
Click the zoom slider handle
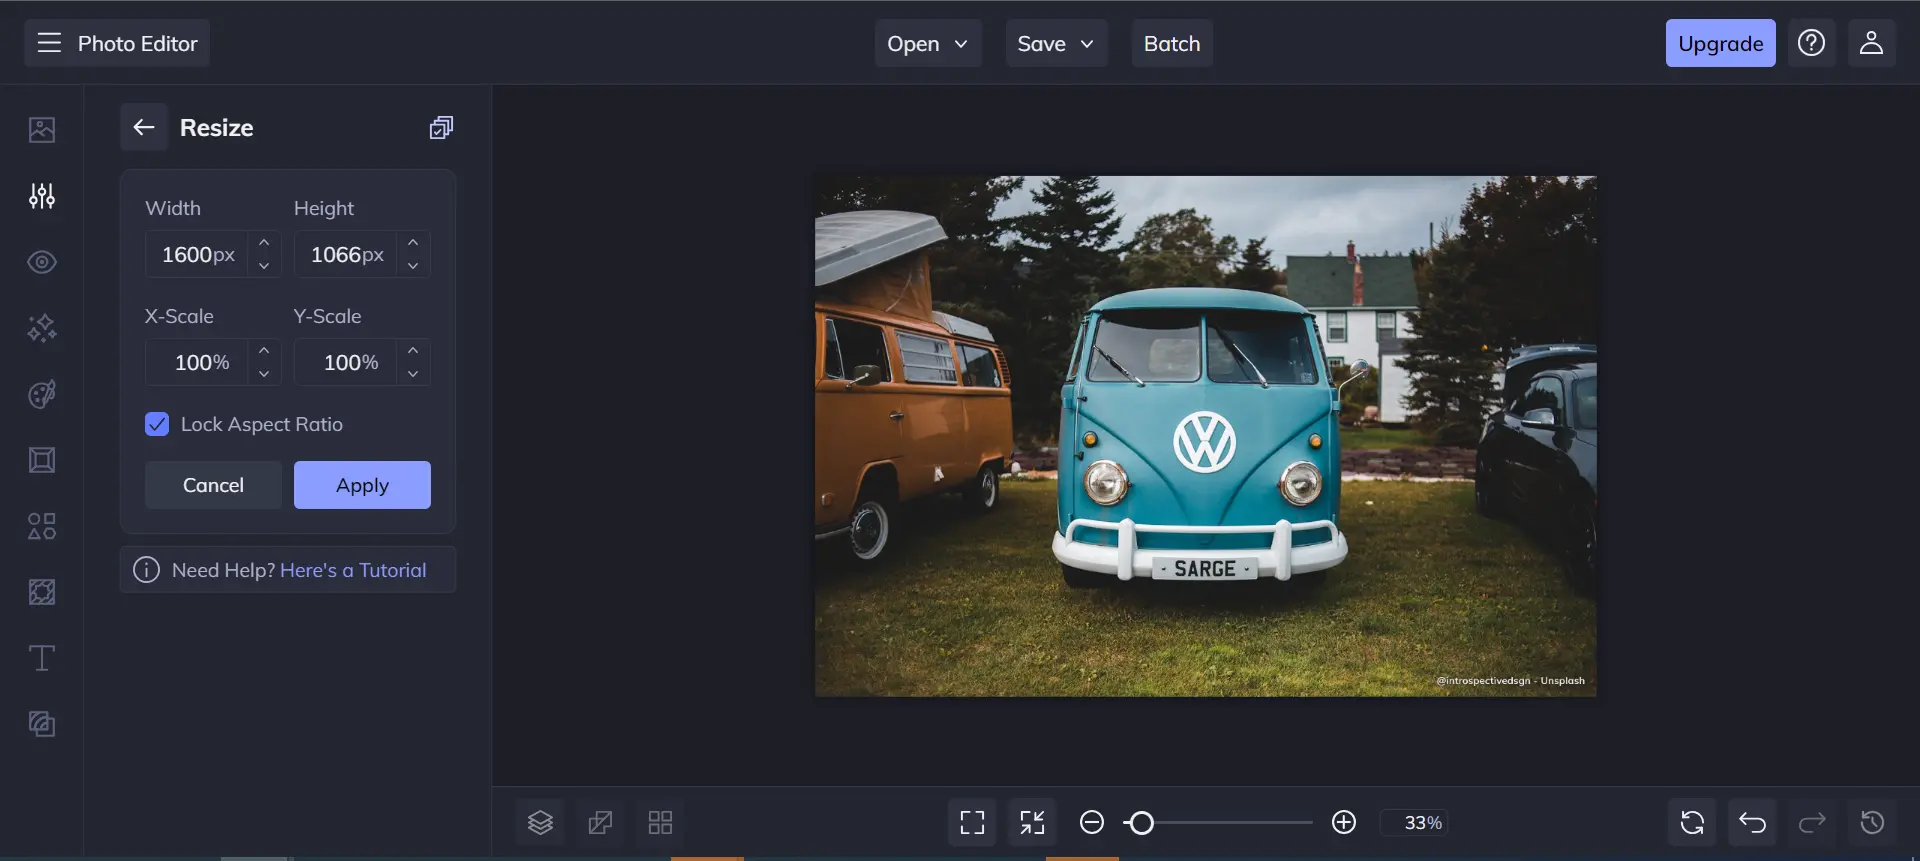[1141, 822]
